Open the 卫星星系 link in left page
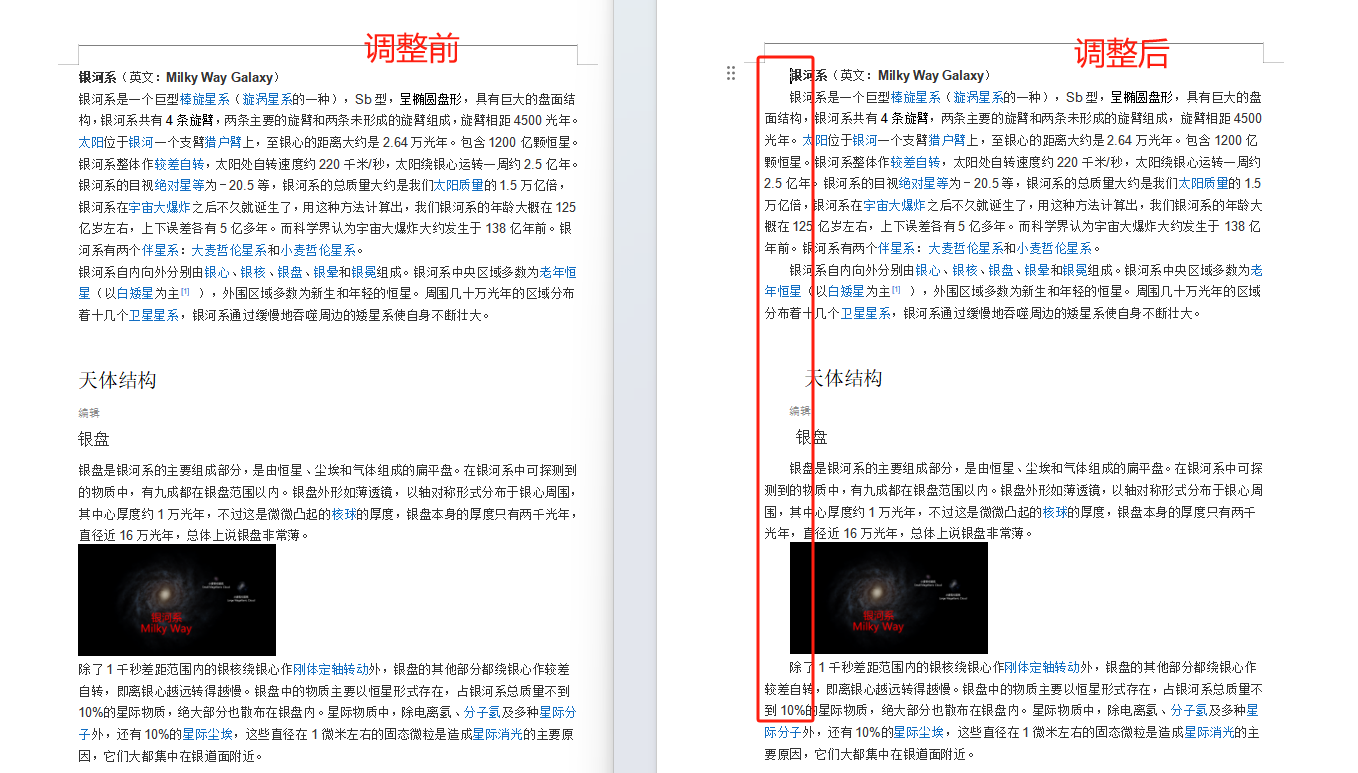The image size is (1358, 773). (x=153, y=315)
